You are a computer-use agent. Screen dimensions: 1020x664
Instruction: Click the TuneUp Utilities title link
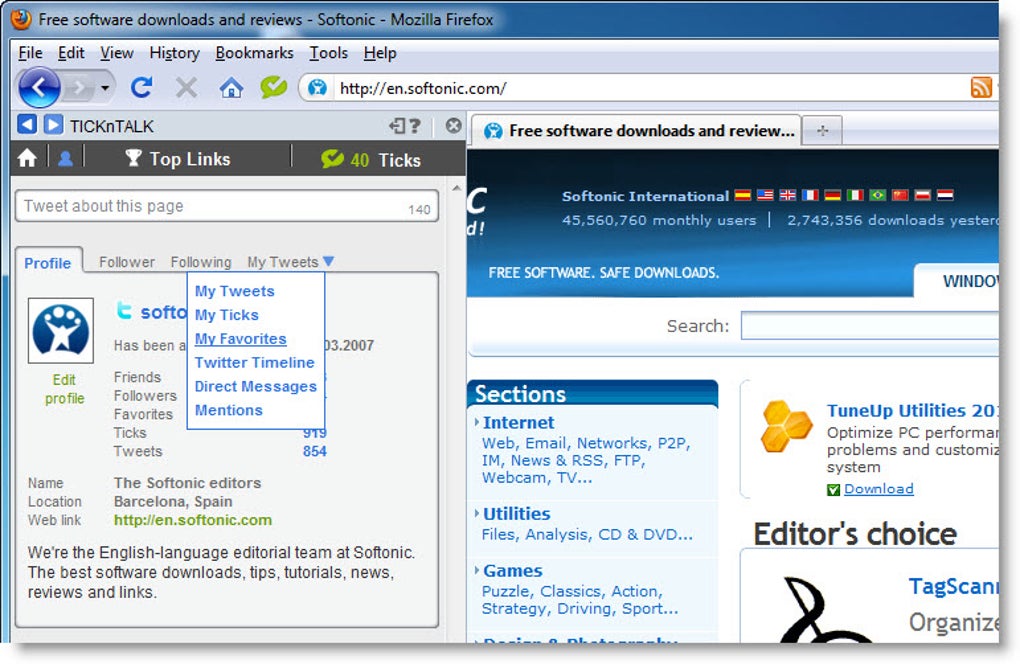[912, 410]
